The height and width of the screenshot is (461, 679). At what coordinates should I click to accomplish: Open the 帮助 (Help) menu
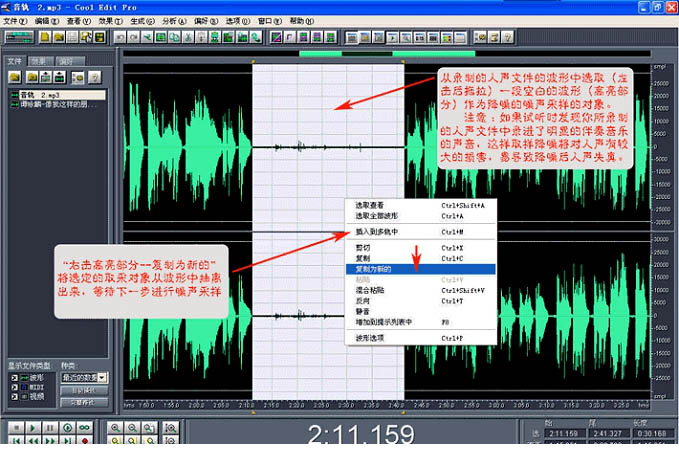(301, 21)
